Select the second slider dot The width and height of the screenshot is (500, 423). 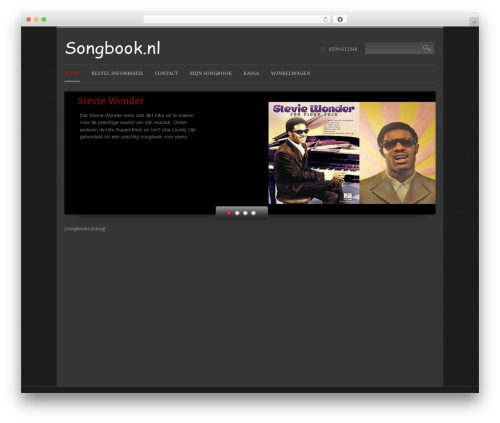[x=237, y=213]
